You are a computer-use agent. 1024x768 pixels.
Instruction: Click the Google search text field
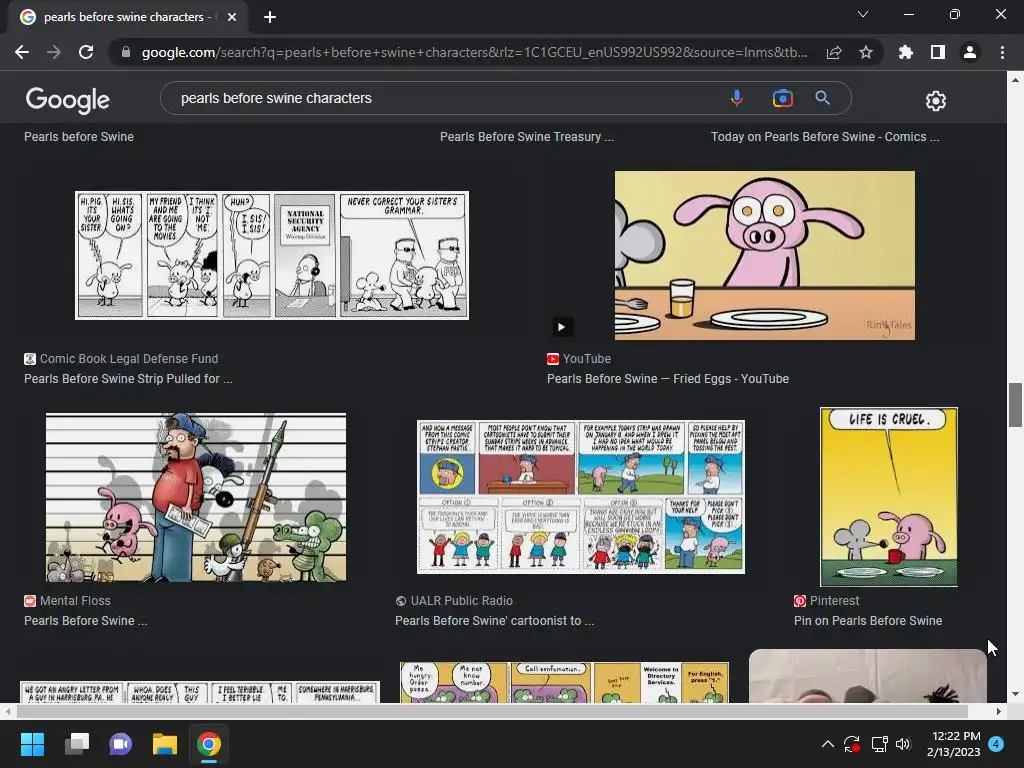pos(444,98)
